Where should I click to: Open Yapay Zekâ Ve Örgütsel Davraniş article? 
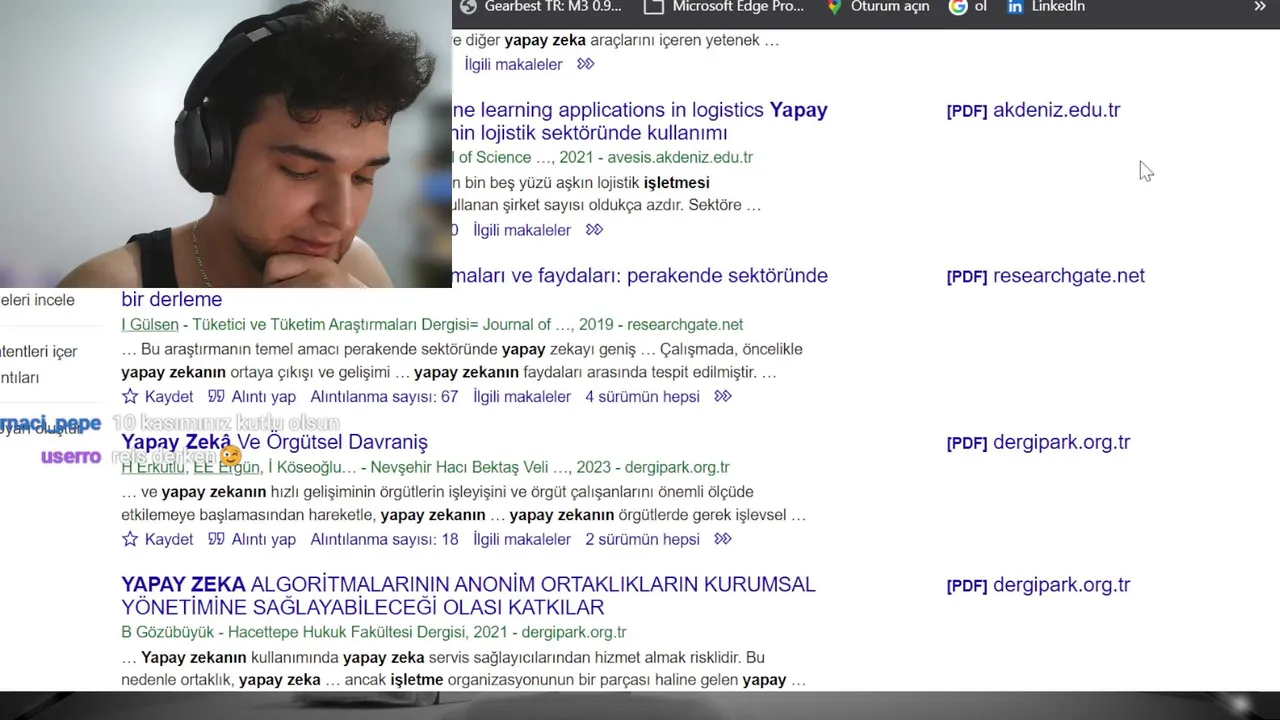click(274, 442)
